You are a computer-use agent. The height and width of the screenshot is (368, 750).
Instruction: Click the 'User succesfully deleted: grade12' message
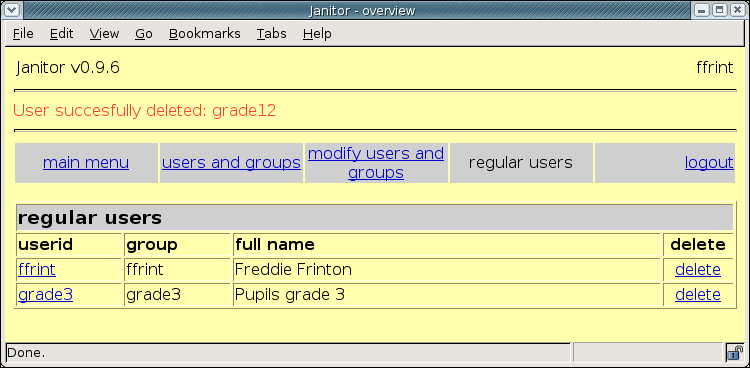144,111
